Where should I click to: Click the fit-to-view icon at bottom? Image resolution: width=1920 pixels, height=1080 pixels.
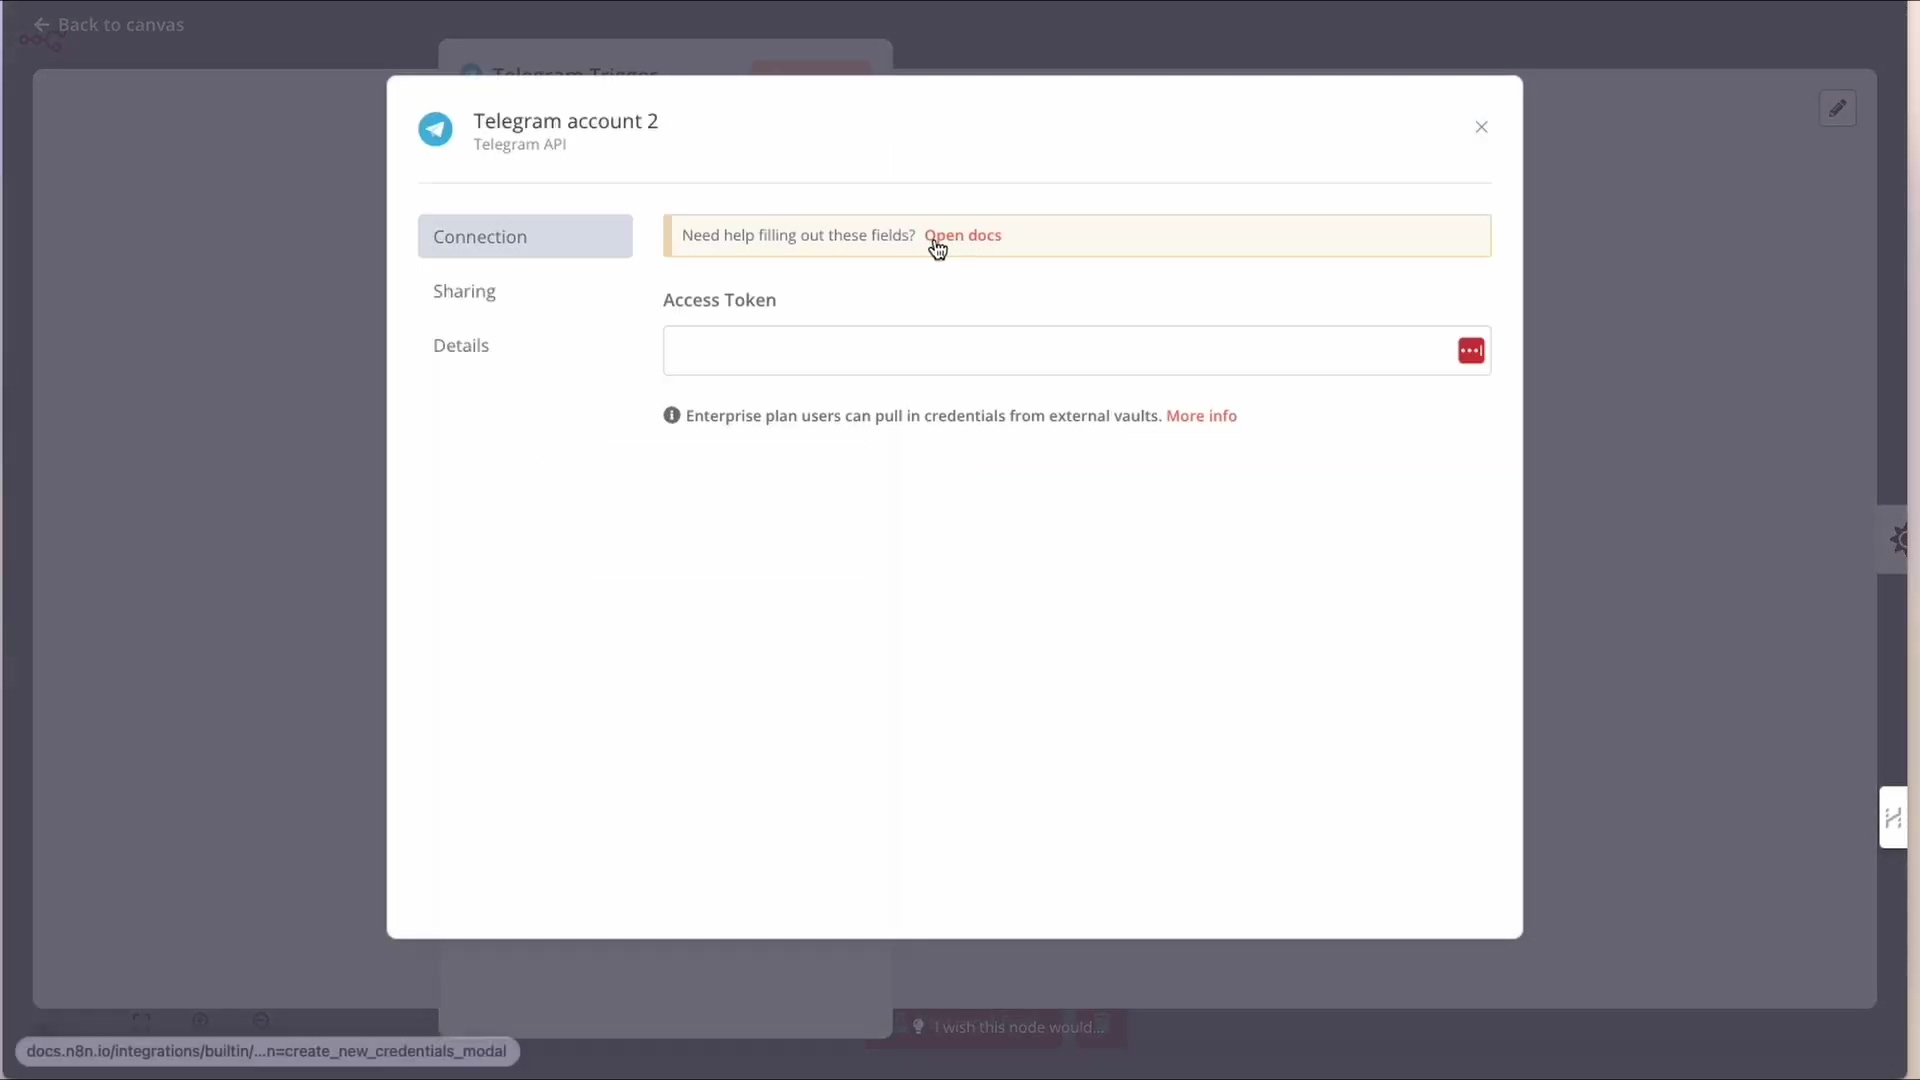click(141, 1022)
